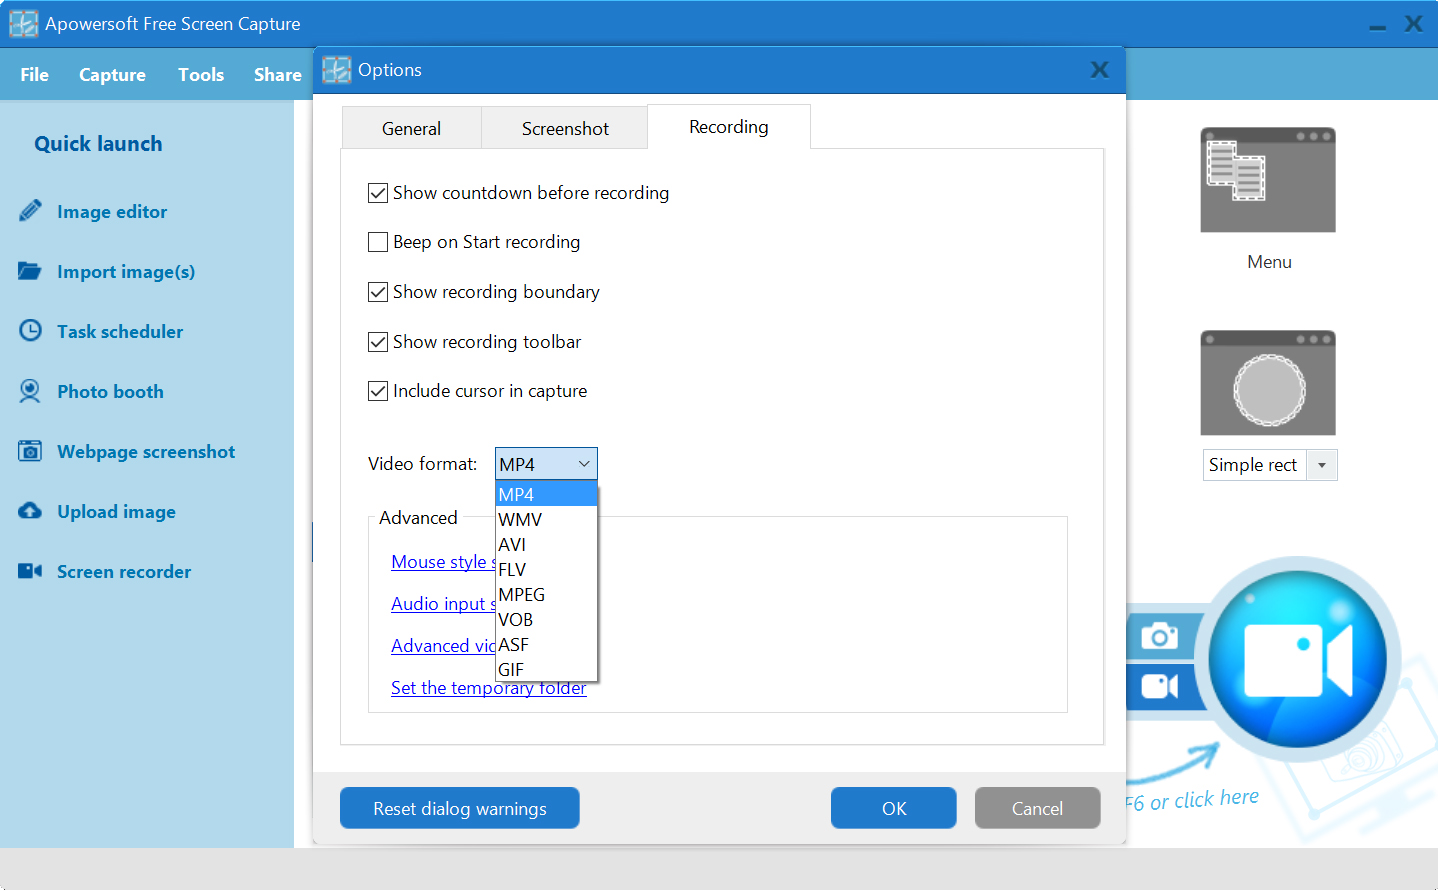Switch to small camera screenshot mode icon
1438x891 pixels.
(1159, 636)
